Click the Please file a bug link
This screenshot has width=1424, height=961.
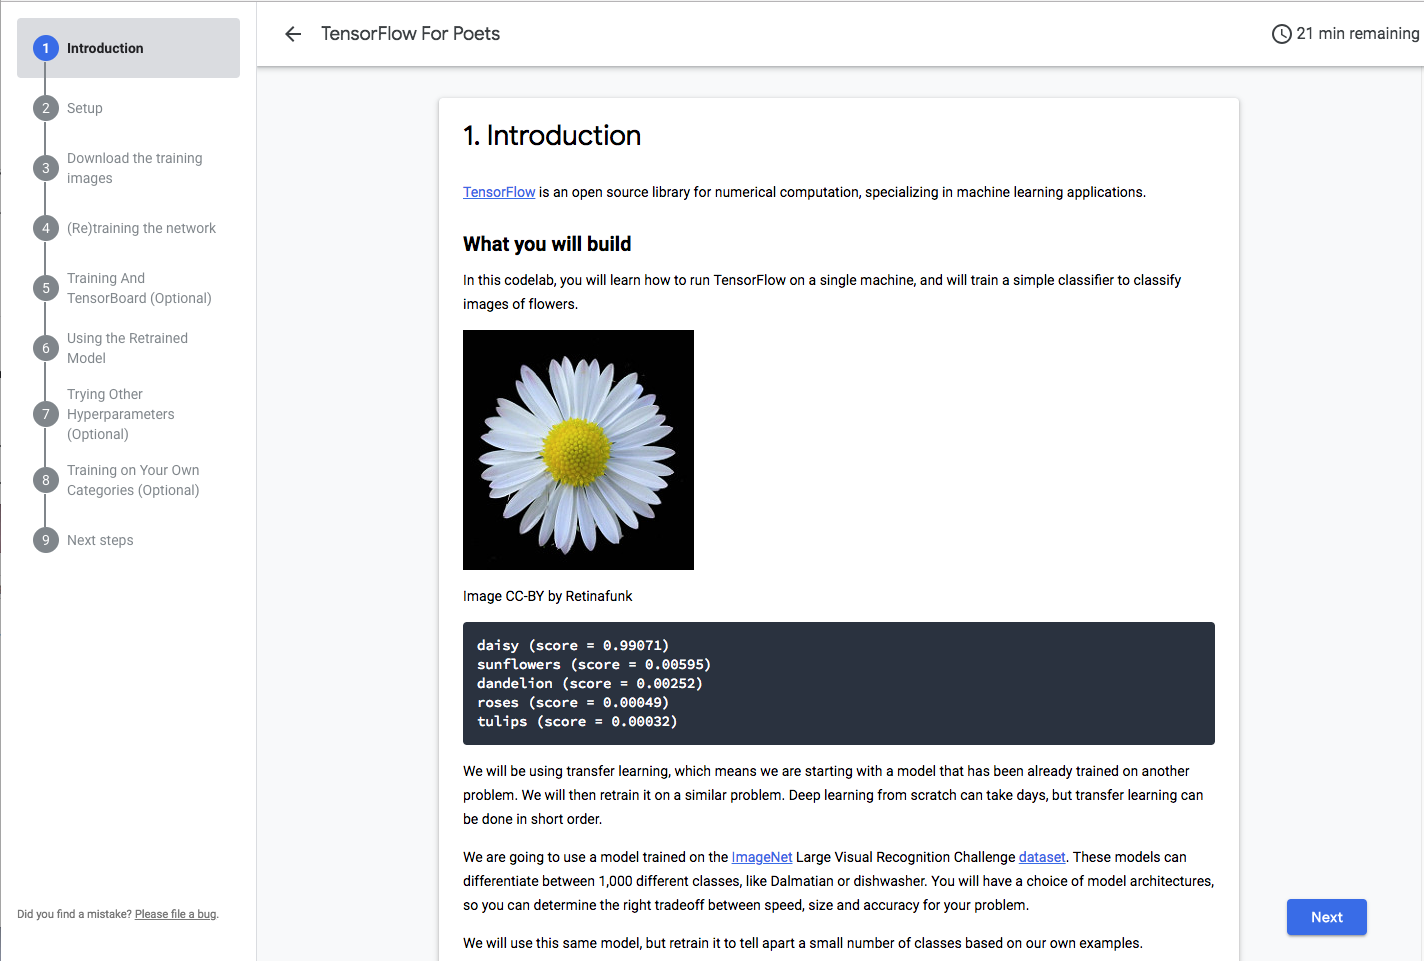[x=175, y=914]
